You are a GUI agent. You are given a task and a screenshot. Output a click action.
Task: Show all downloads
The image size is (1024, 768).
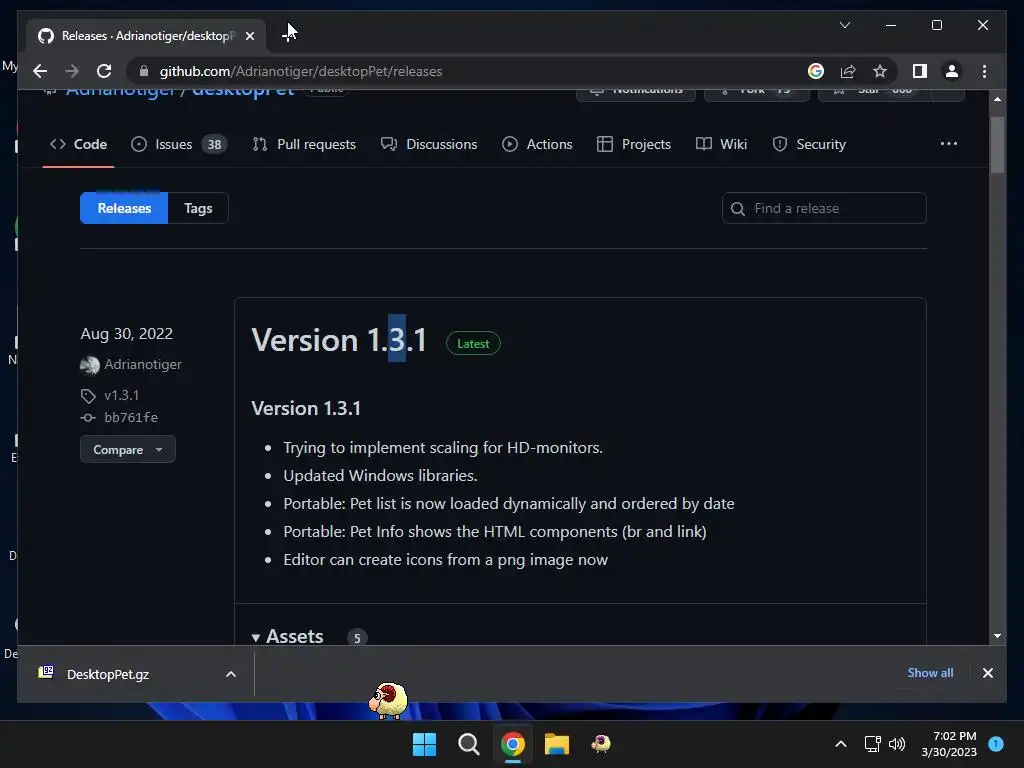pyautogui.click(x=930, y=673)
